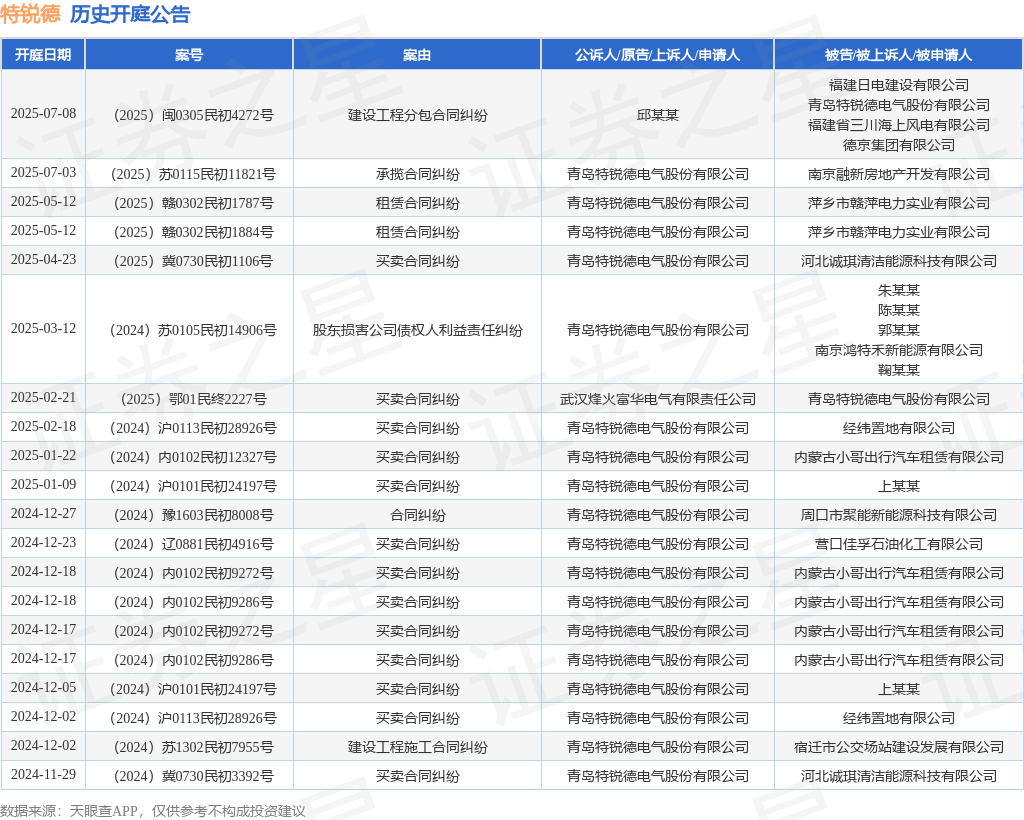This screenshot has width=1024, height=820.
Task: Click 承揽合同纠纷 cell
Action: (x=417, y=174)
